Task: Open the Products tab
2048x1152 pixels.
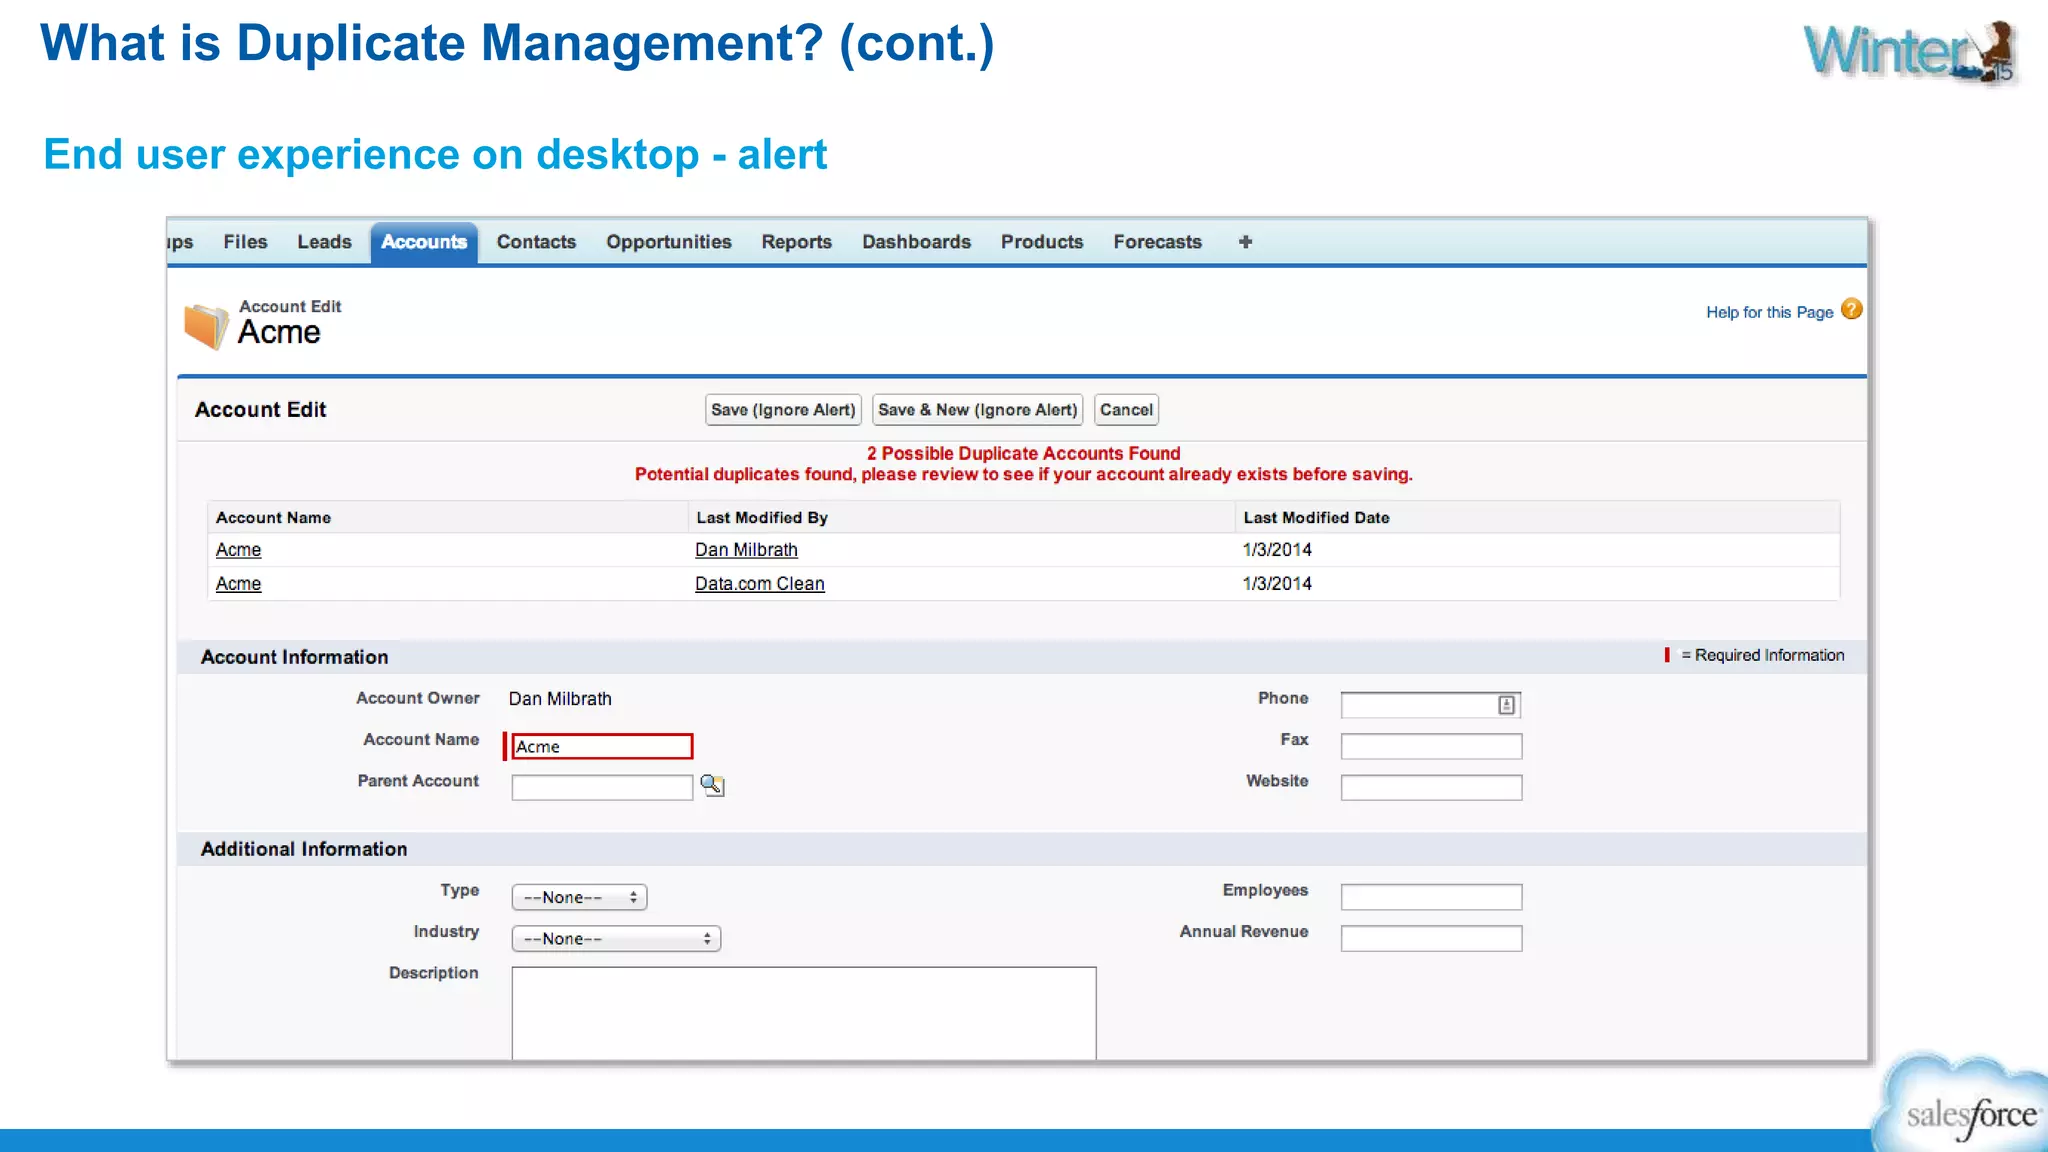Action: pos(1042,242)
